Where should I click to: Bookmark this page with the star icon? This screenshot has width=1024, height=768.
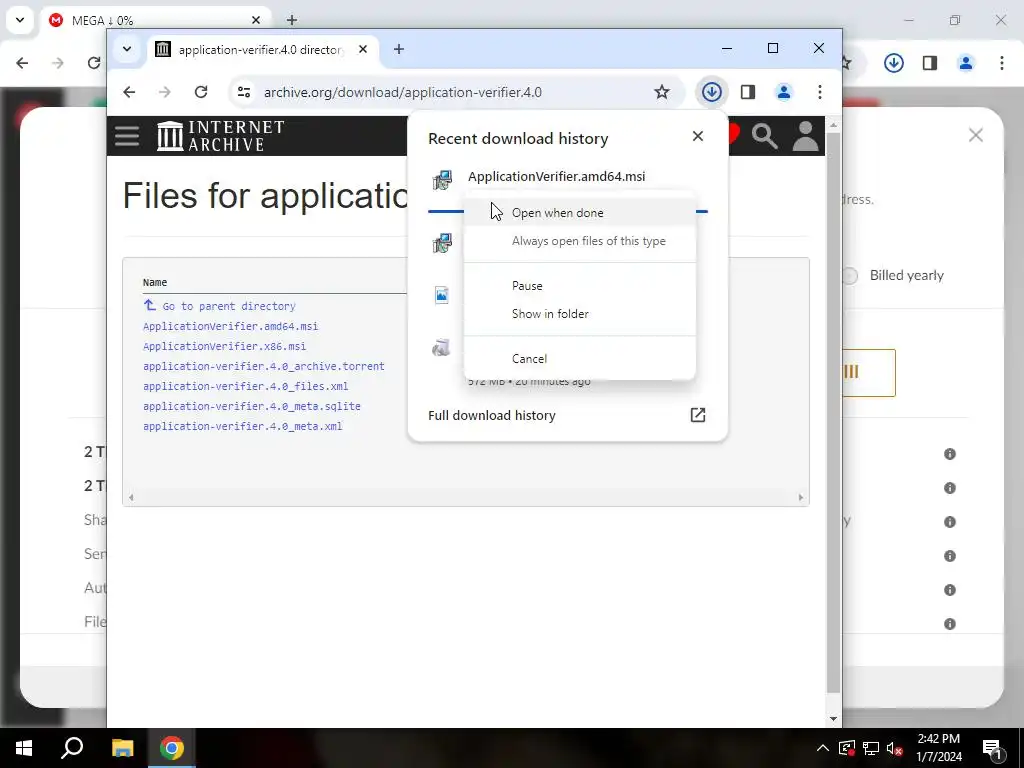662,92
